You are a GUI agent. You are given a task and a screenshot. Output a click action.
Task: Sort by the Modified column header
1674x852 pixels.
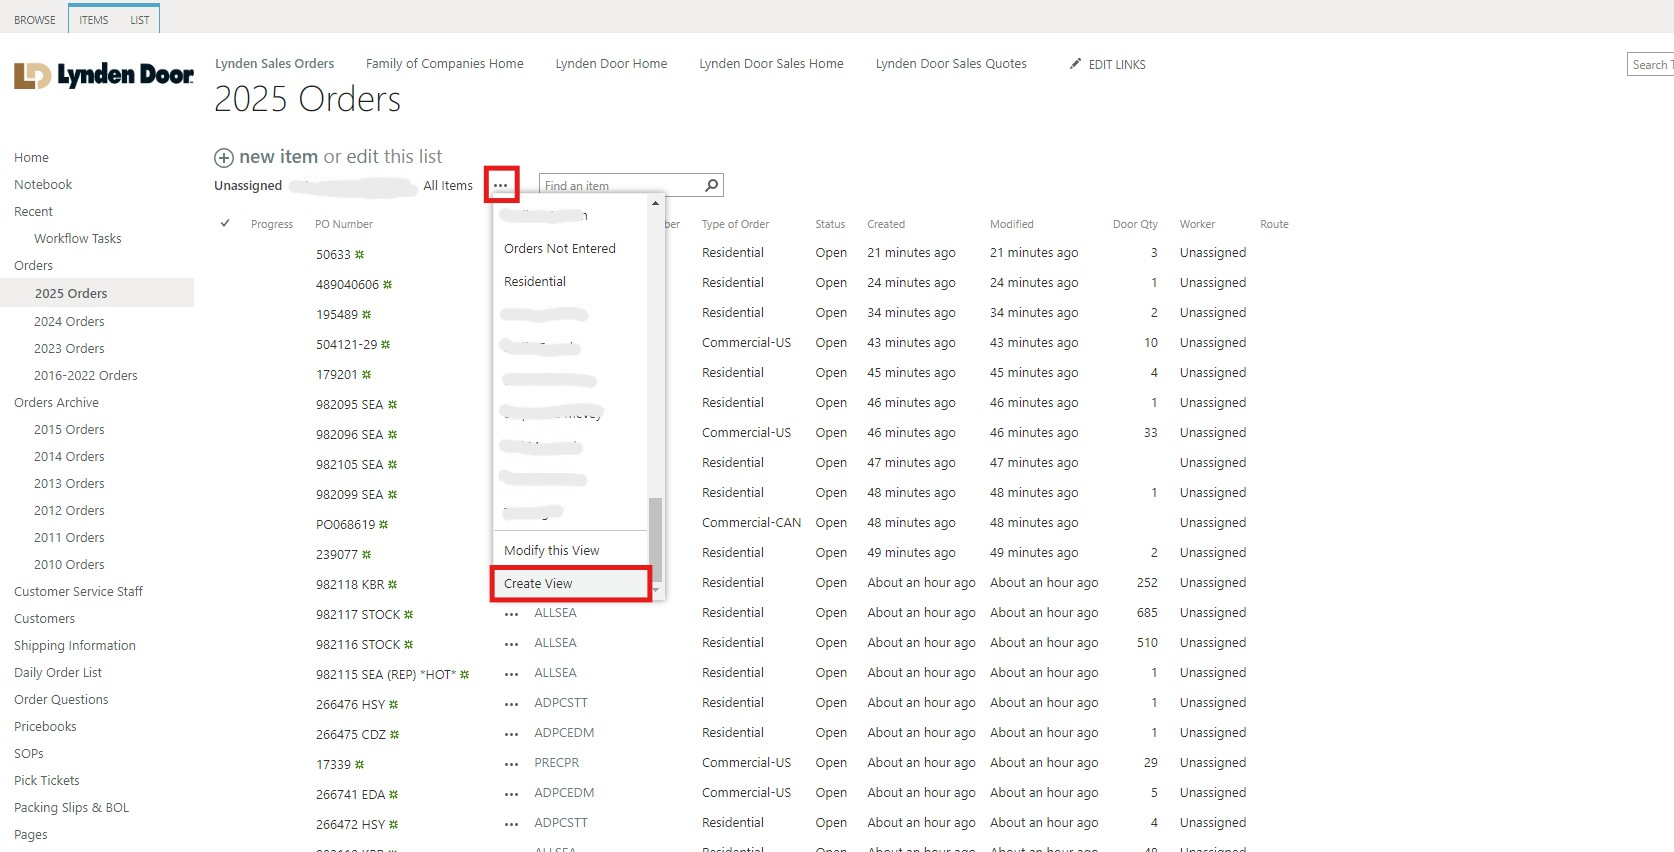pos(1012,224)
